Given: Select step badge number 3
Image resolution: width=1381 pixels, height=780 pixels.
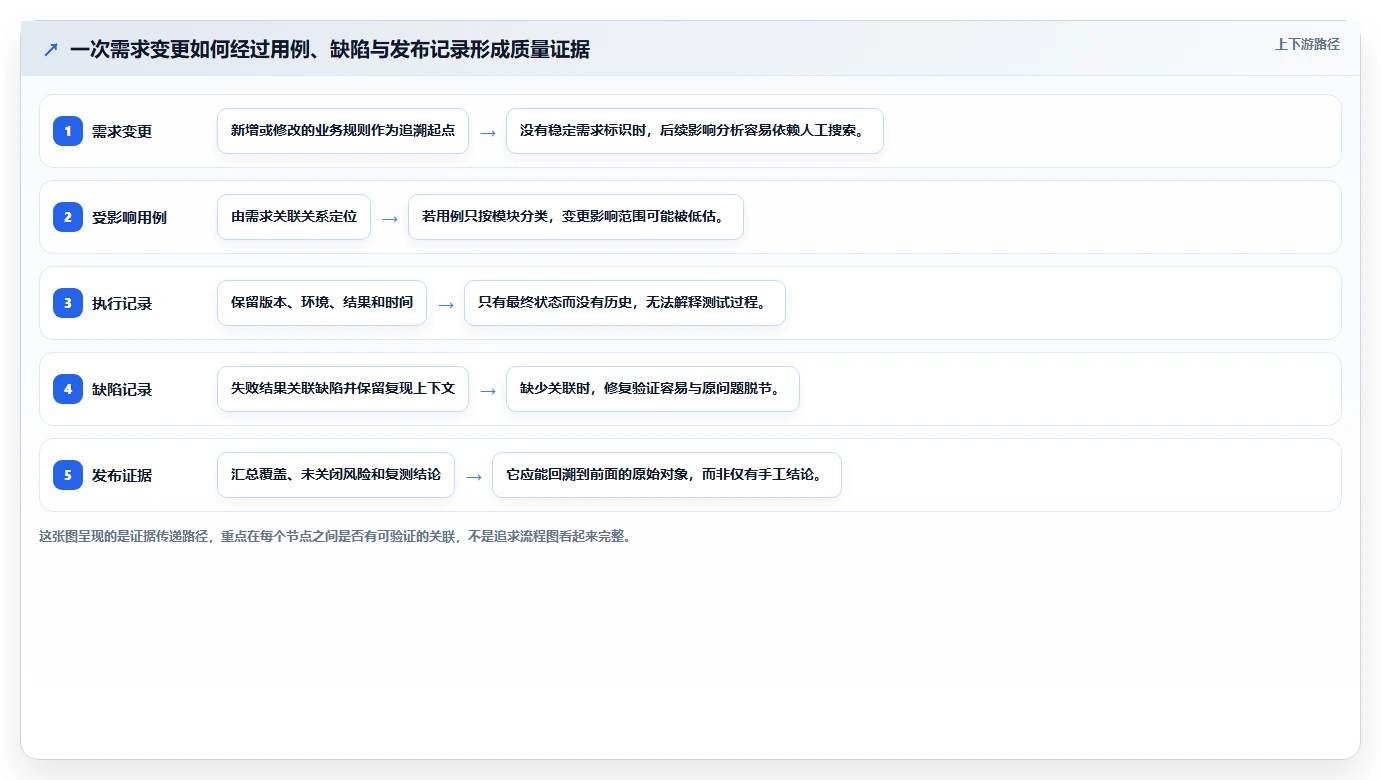Looking at the screenshot, I should click(x=68, y=303).
